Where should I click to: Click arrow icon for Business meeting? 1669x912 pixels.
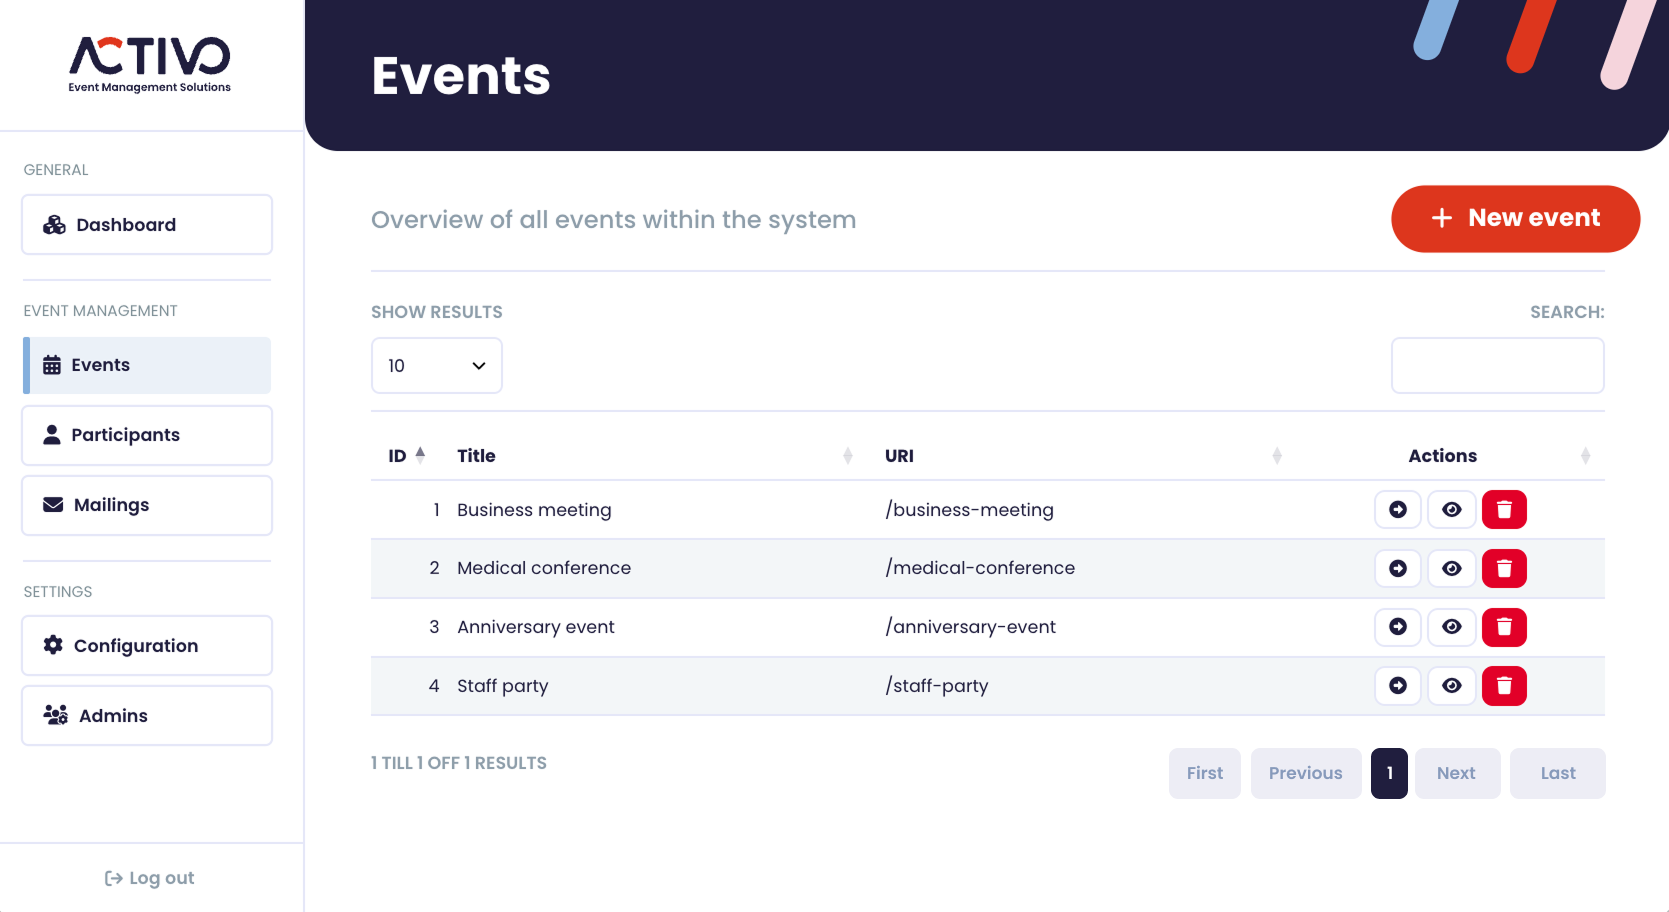click(x=1397, y=510)
